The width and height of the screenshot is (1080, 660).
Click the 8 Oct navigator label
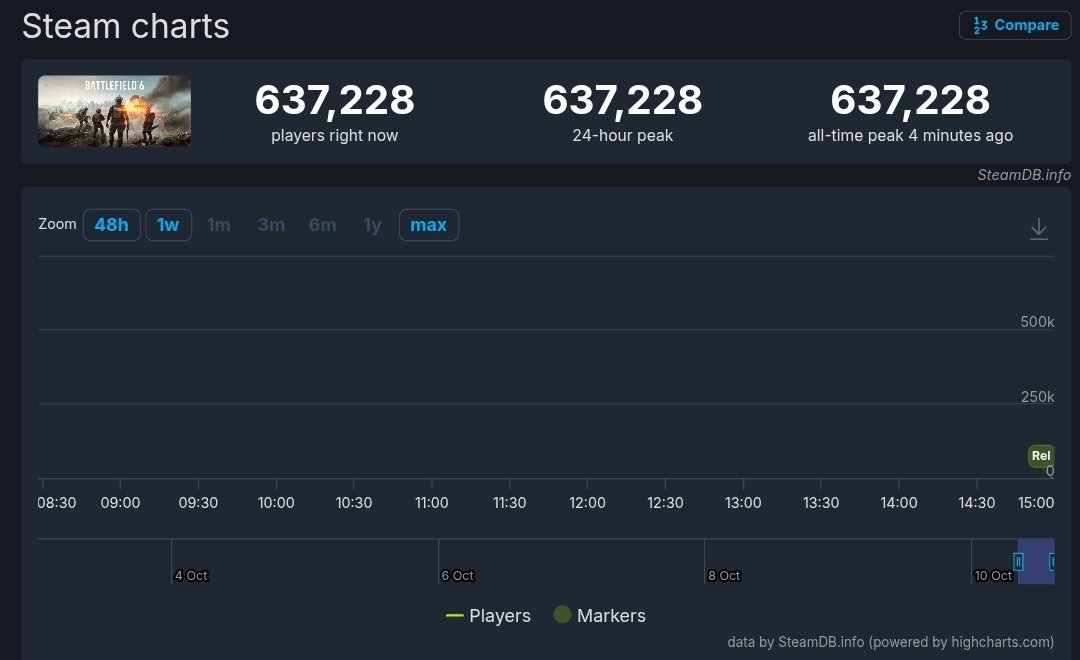pyautogui.click(x=724, y=575)
